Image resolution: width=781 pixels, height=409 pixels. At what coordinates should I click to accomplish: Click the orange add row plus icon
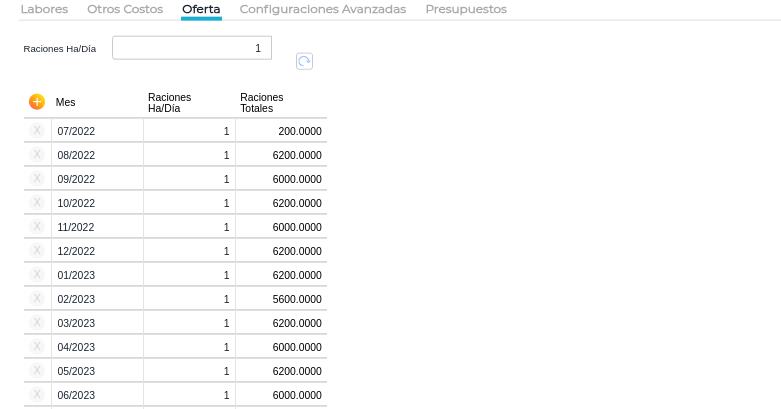coord(37,101)
